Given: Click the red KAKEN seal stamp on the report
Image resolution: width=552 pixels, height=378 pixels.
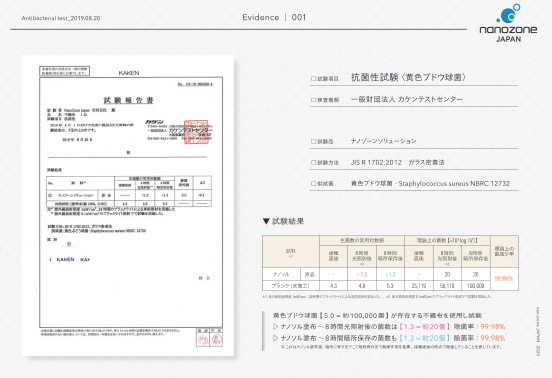Looking at the screenshot, I should [196, 132].
